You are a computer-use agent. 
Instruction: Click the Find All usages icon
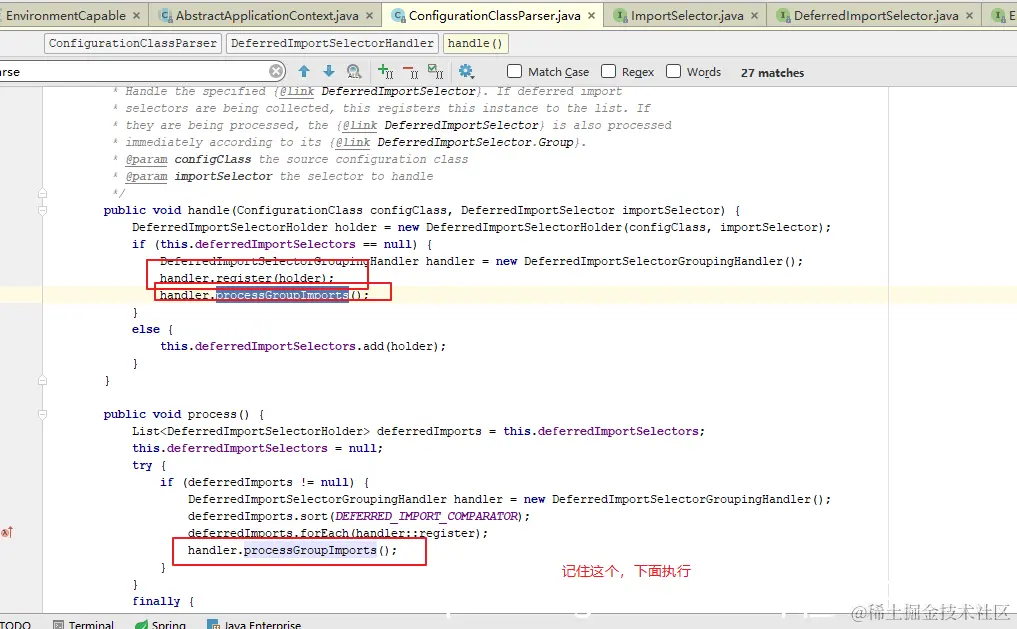pos(353,71)
